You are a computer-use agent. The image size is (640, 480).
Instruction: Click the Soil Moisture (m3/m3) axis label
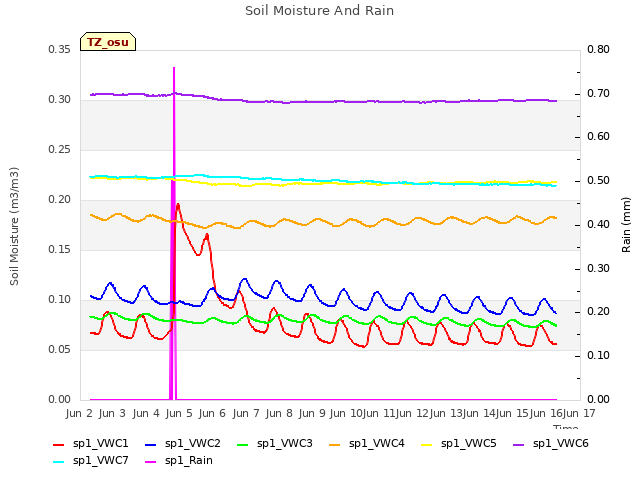point(14,226)
